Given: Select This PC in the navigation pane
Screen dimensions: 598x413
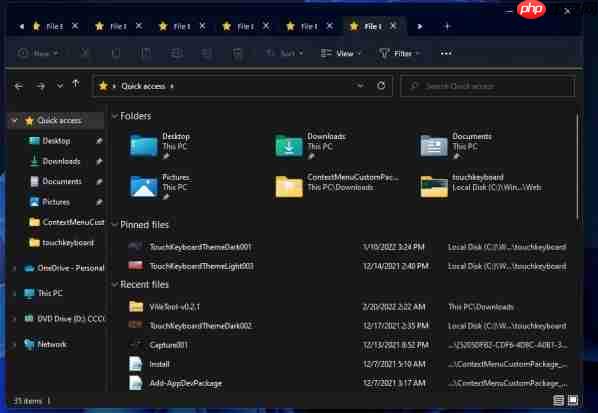Looking at the screenshot, I should 43,293.
